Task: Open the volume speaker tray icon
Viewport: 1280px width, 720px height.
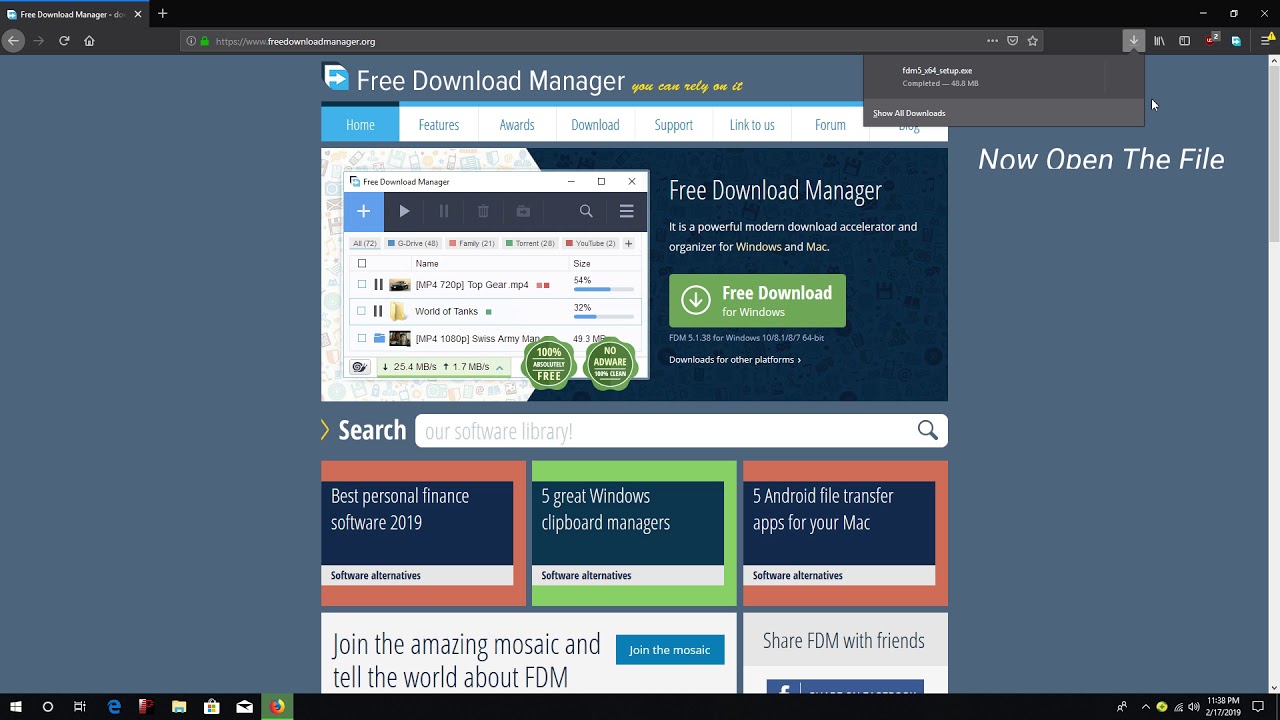Action: pos(1193,707)
